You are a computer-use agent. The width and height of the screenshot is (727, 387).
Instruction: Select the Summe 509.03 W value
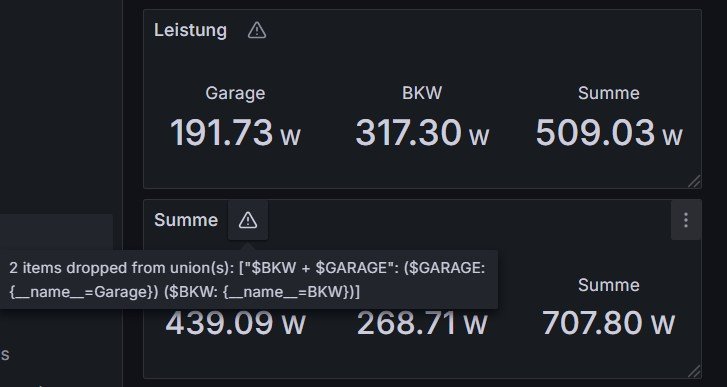pos(609,133)
